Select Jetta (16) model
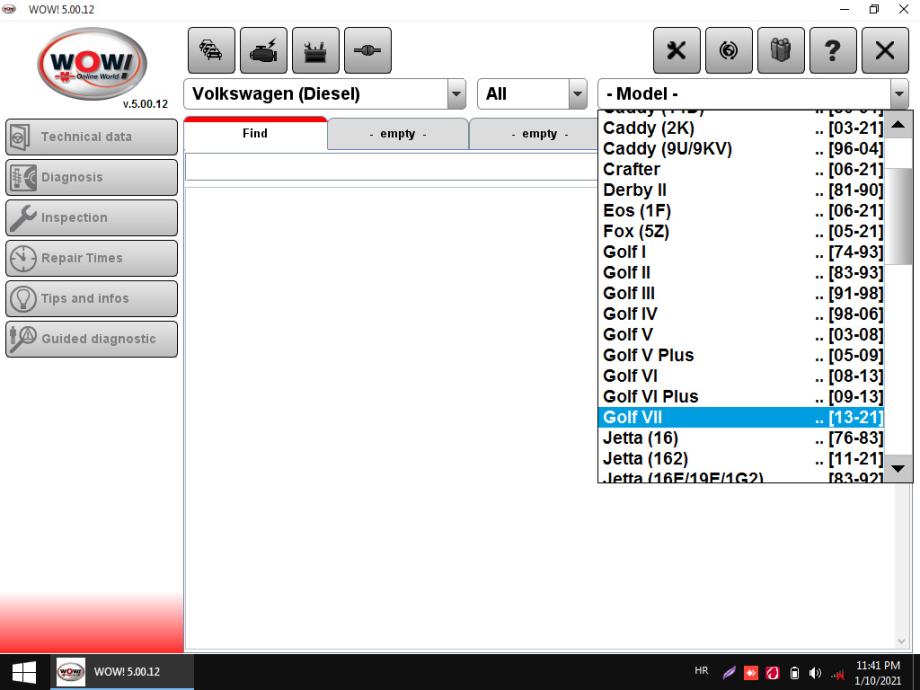The image size is (920, 690). [742, 438]
